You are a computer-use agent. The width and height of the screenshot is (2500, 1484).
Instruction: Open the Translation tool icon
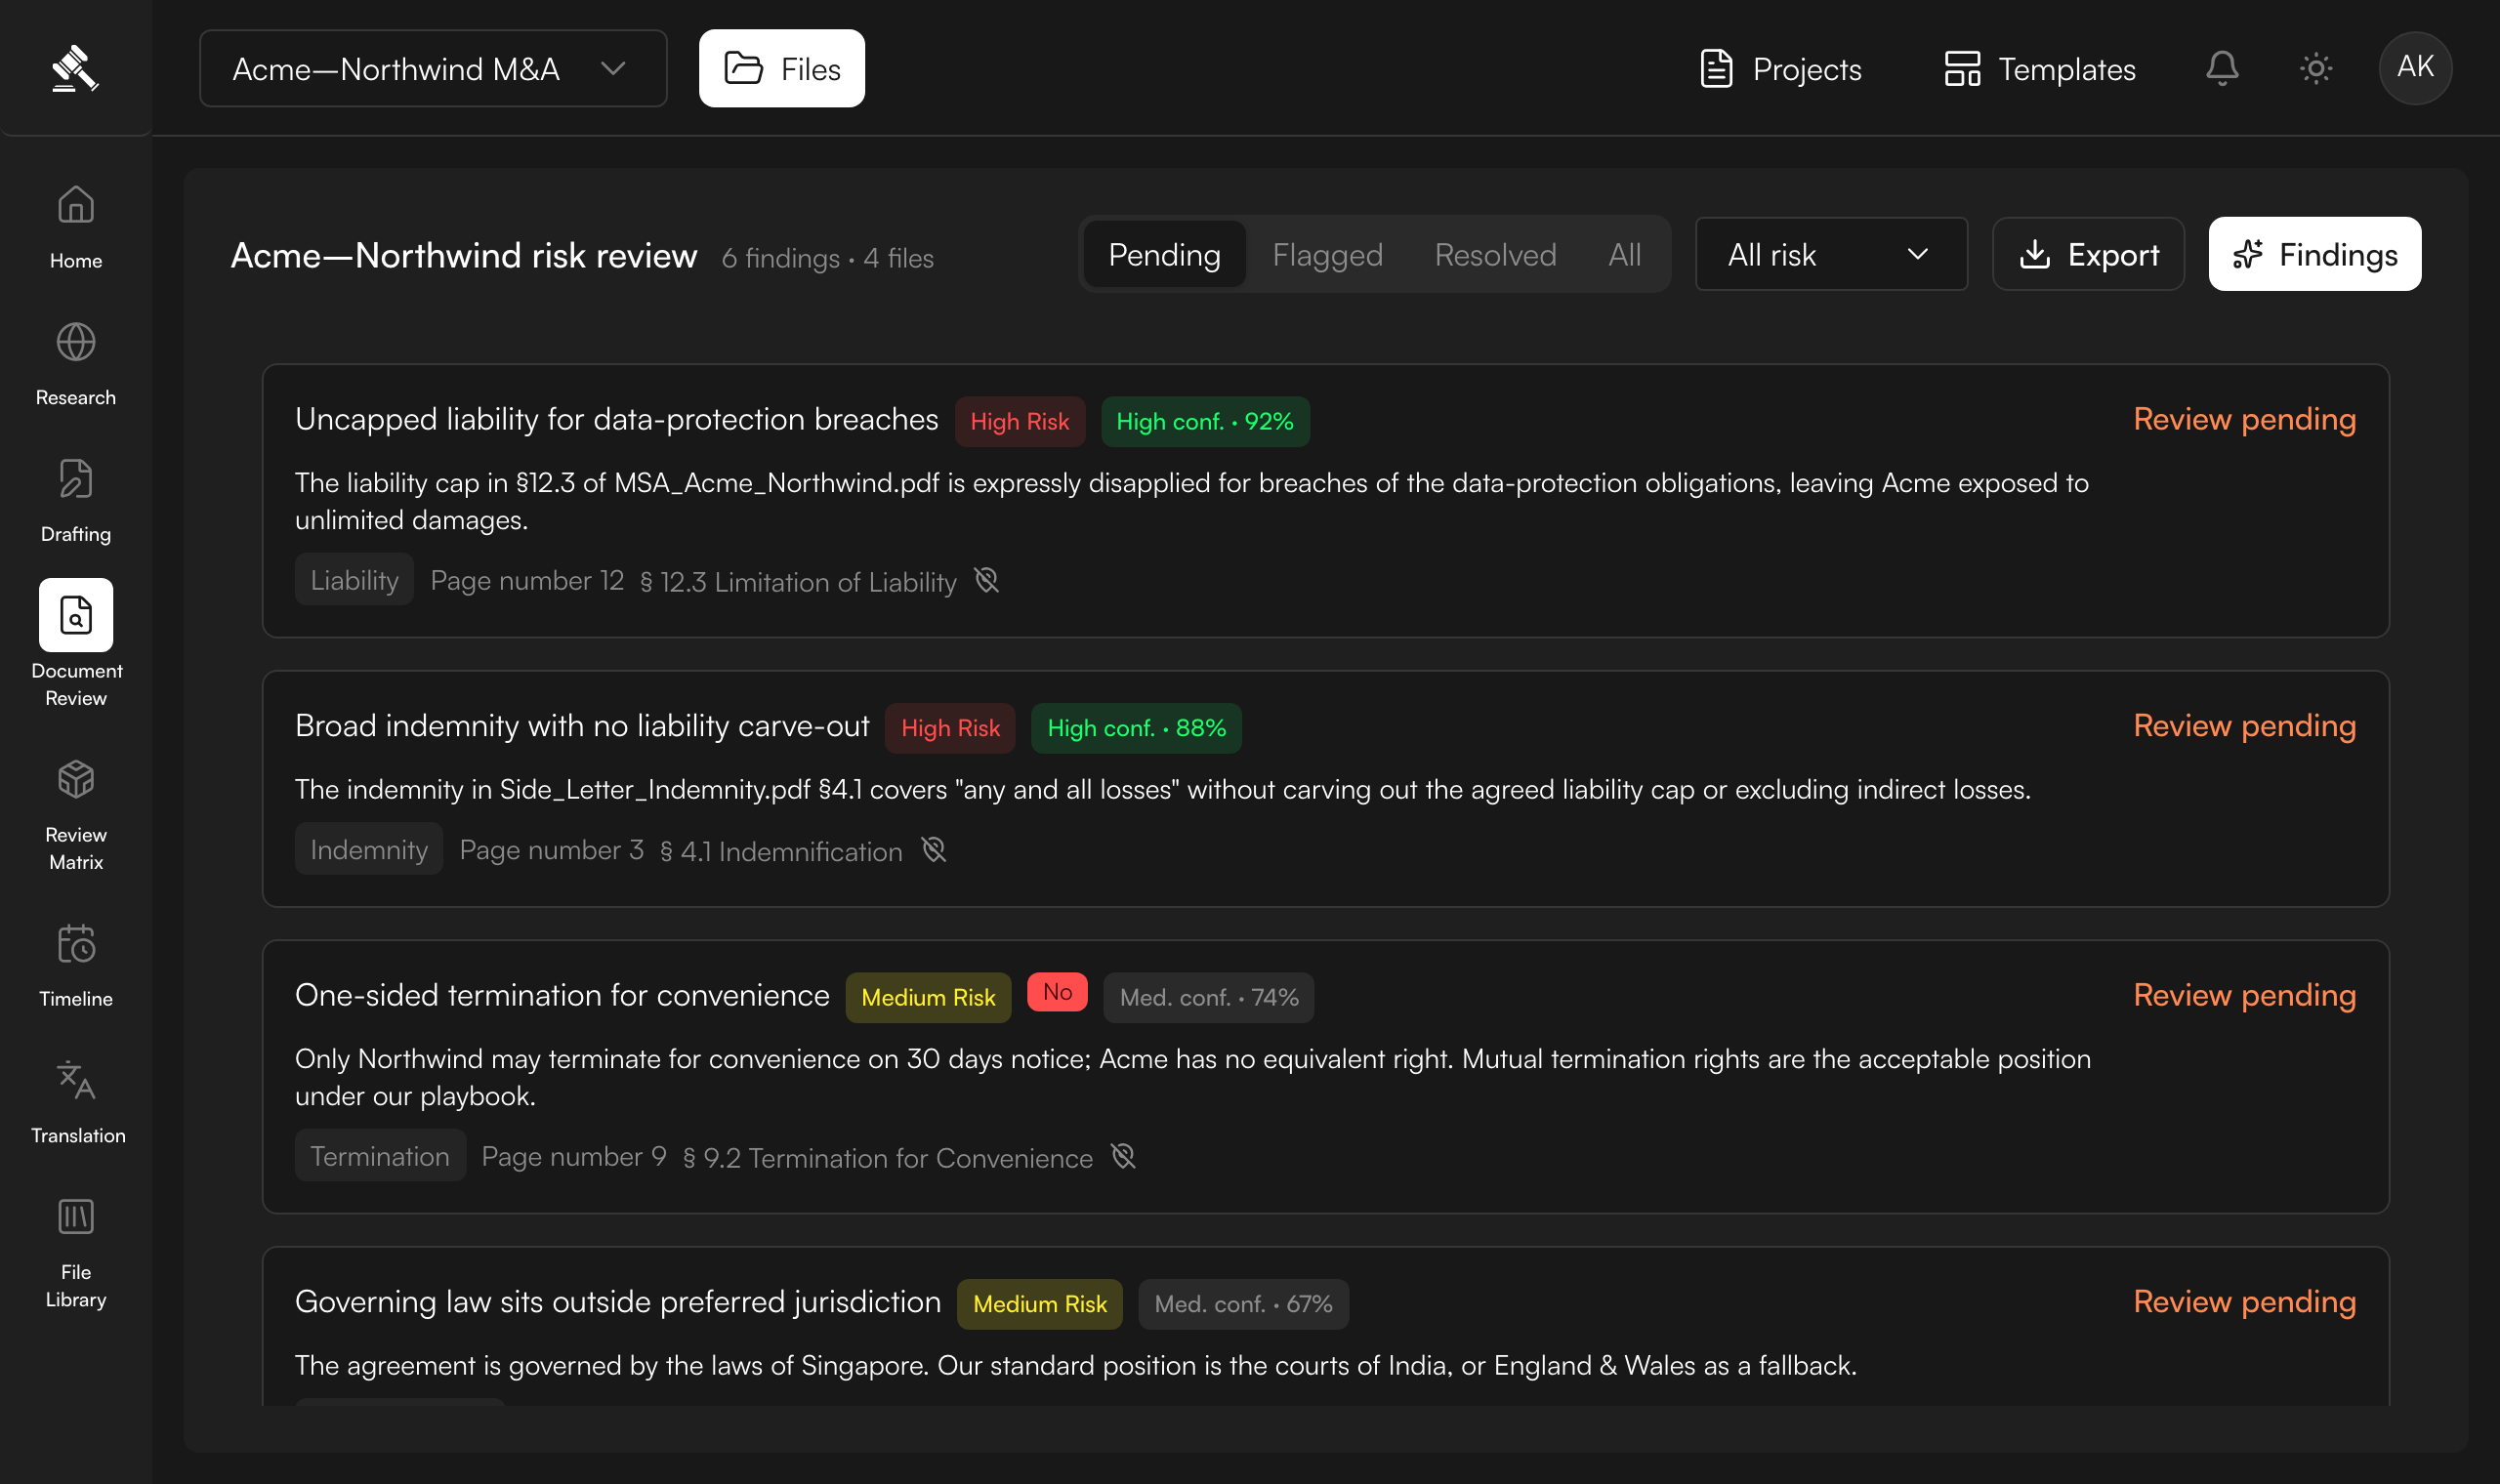76,1081
